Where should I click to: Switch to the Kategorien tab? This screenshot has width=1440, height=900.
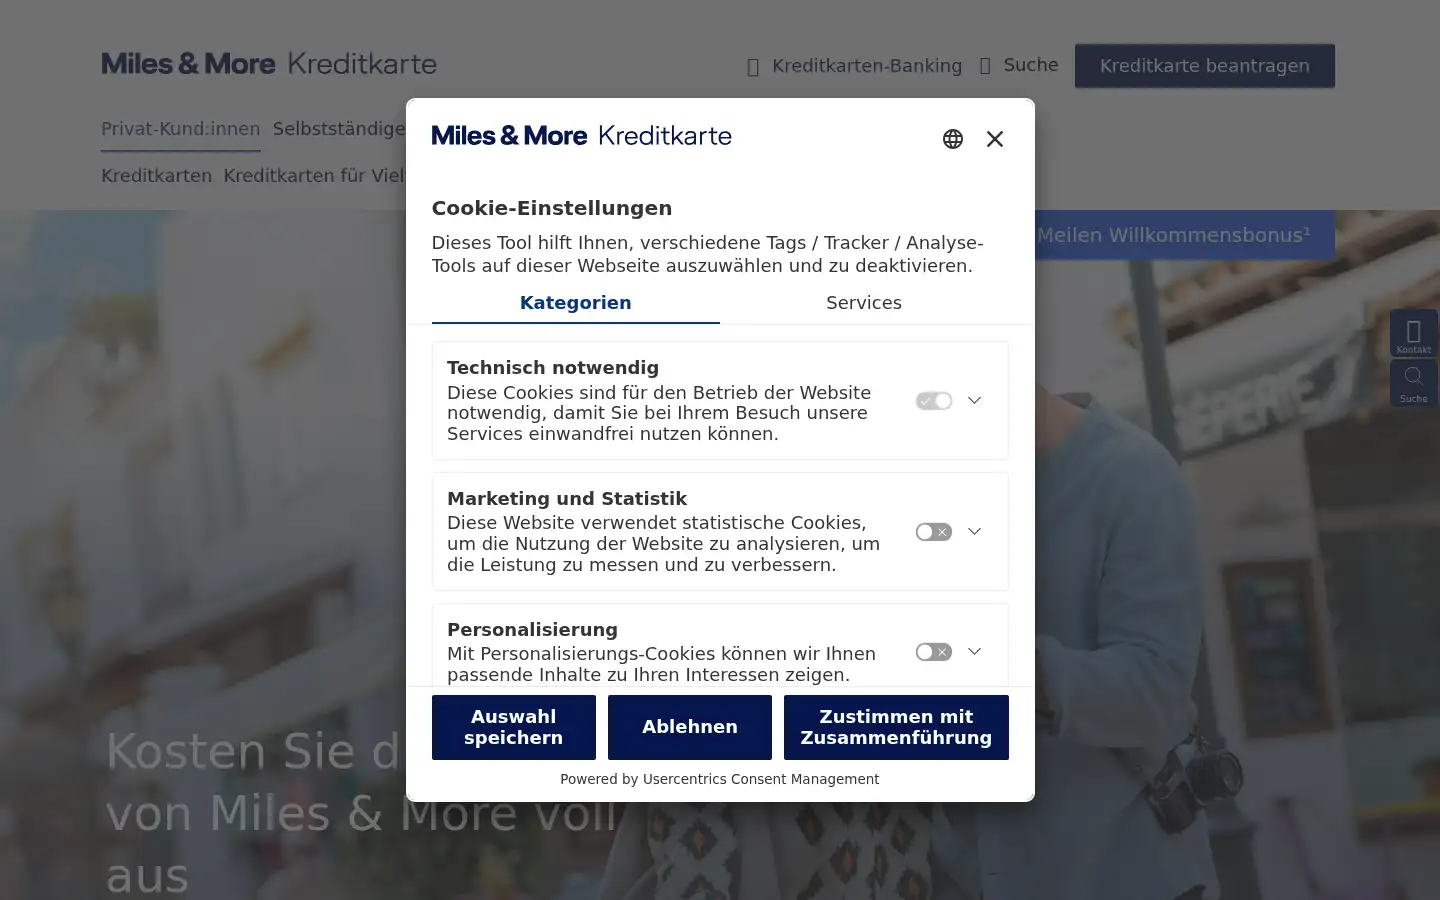(575, 303)
